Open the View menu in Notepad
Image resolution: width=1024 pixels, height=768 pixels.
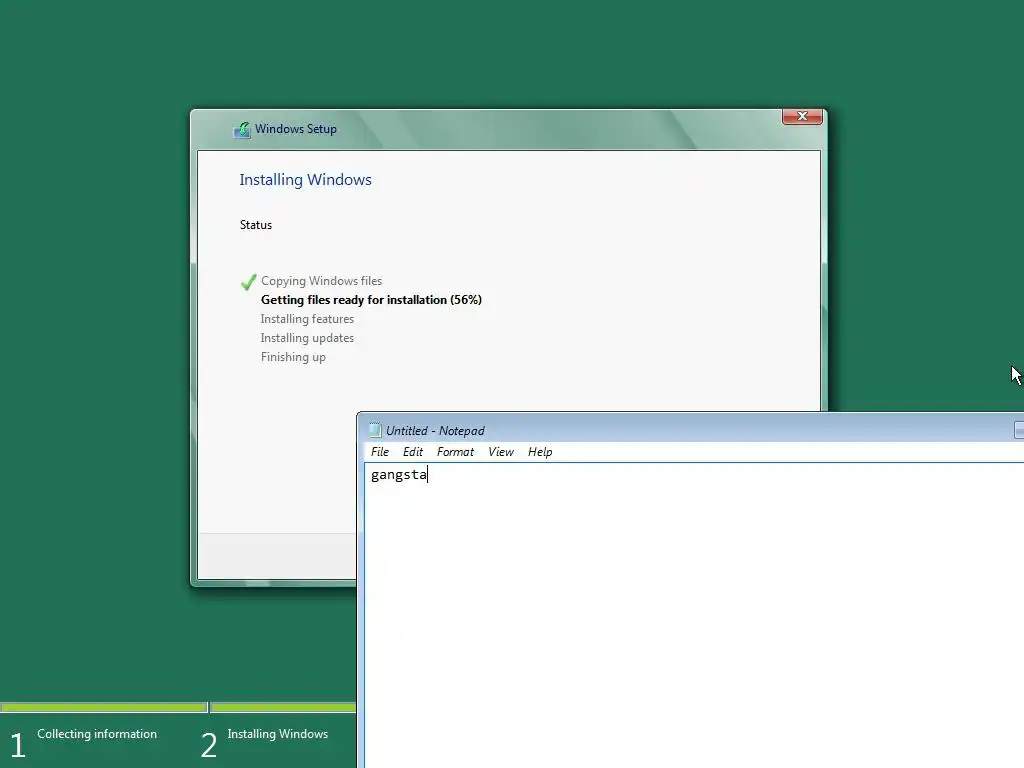point(501,452)
